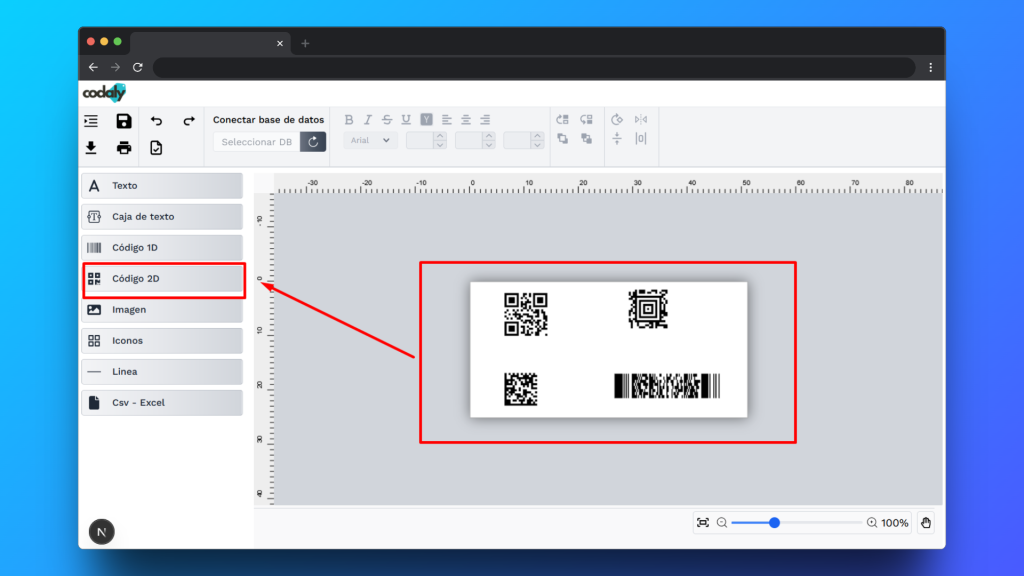
Task: Click the Seleccionar DB field
Action: (257, 142)
